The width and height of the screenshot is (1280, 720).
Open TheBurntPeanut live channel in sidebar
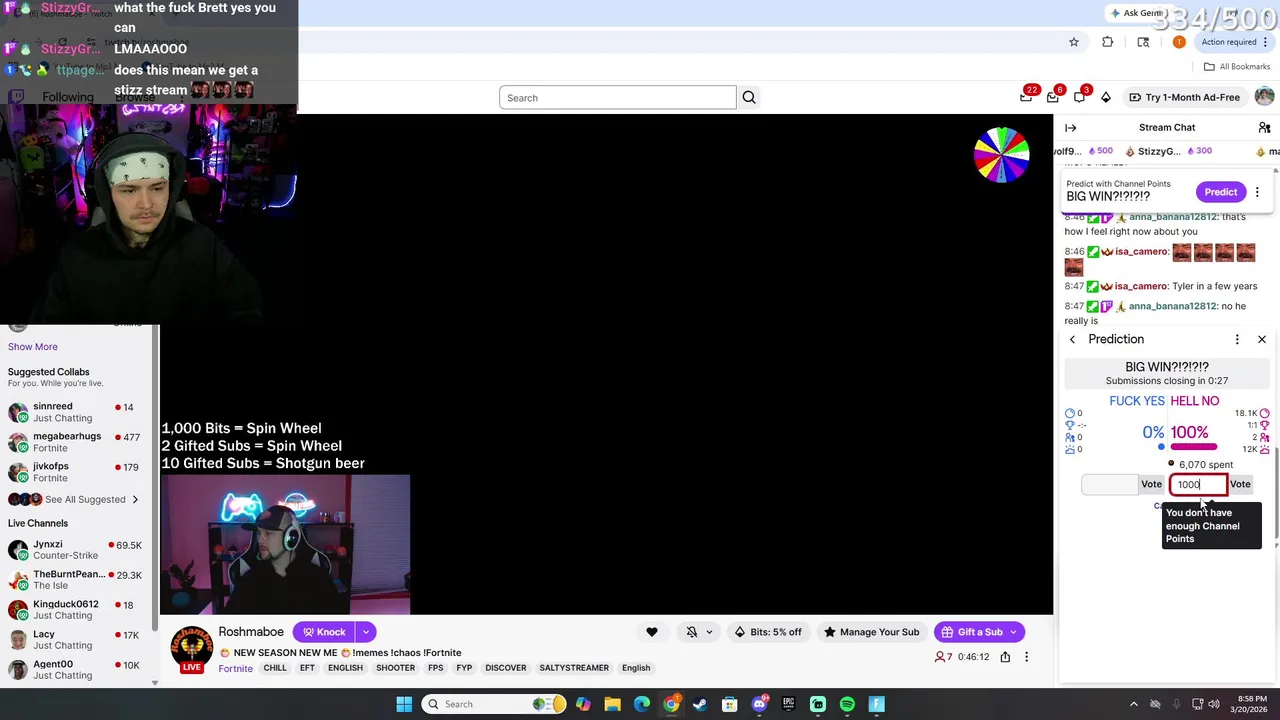pos(76,580)
